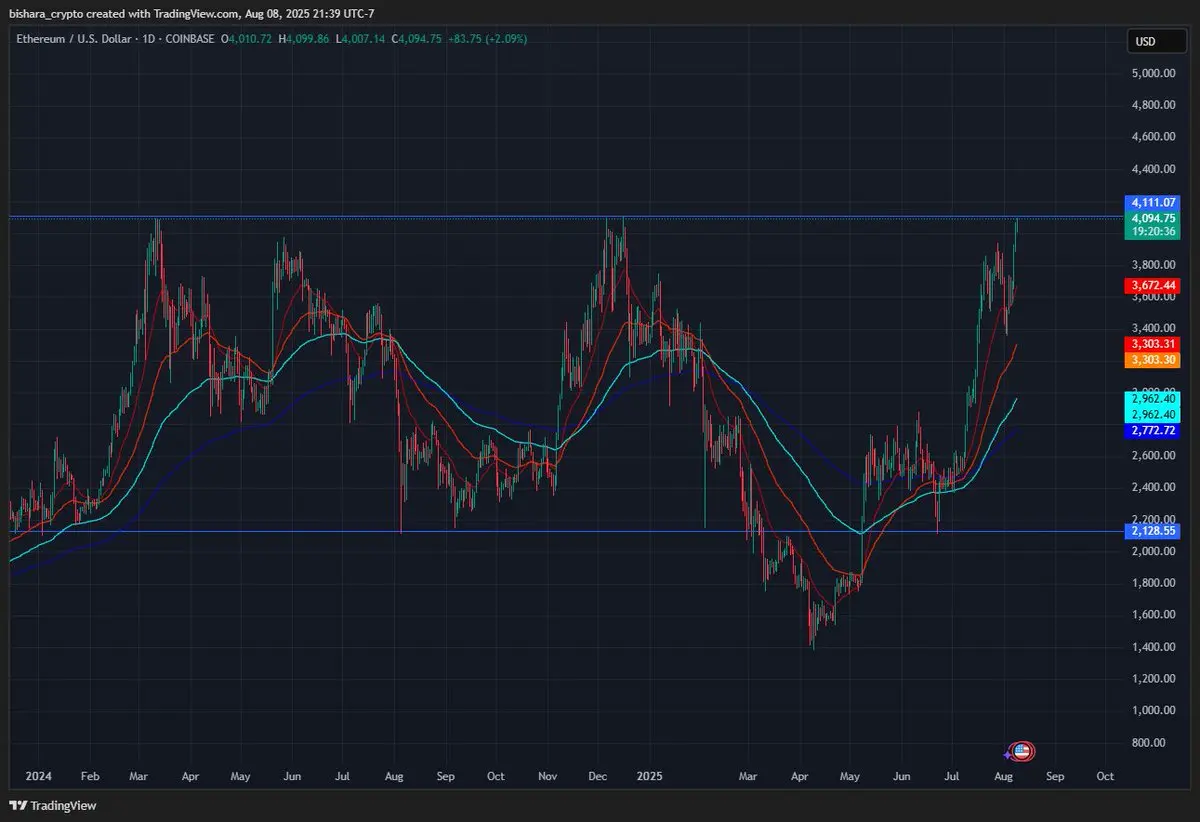Image resolution: width=1200 pixels, height=822 pixels.
Task: Click the purple sparkle icon beside the flag
Action: [1008, 754]
